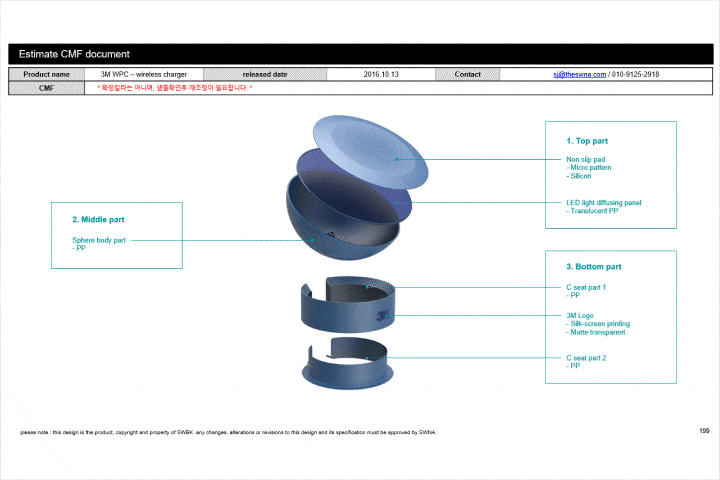Select the '- Translucent PP' line
The width and height of the screenshot is (720, 480).
592,211
